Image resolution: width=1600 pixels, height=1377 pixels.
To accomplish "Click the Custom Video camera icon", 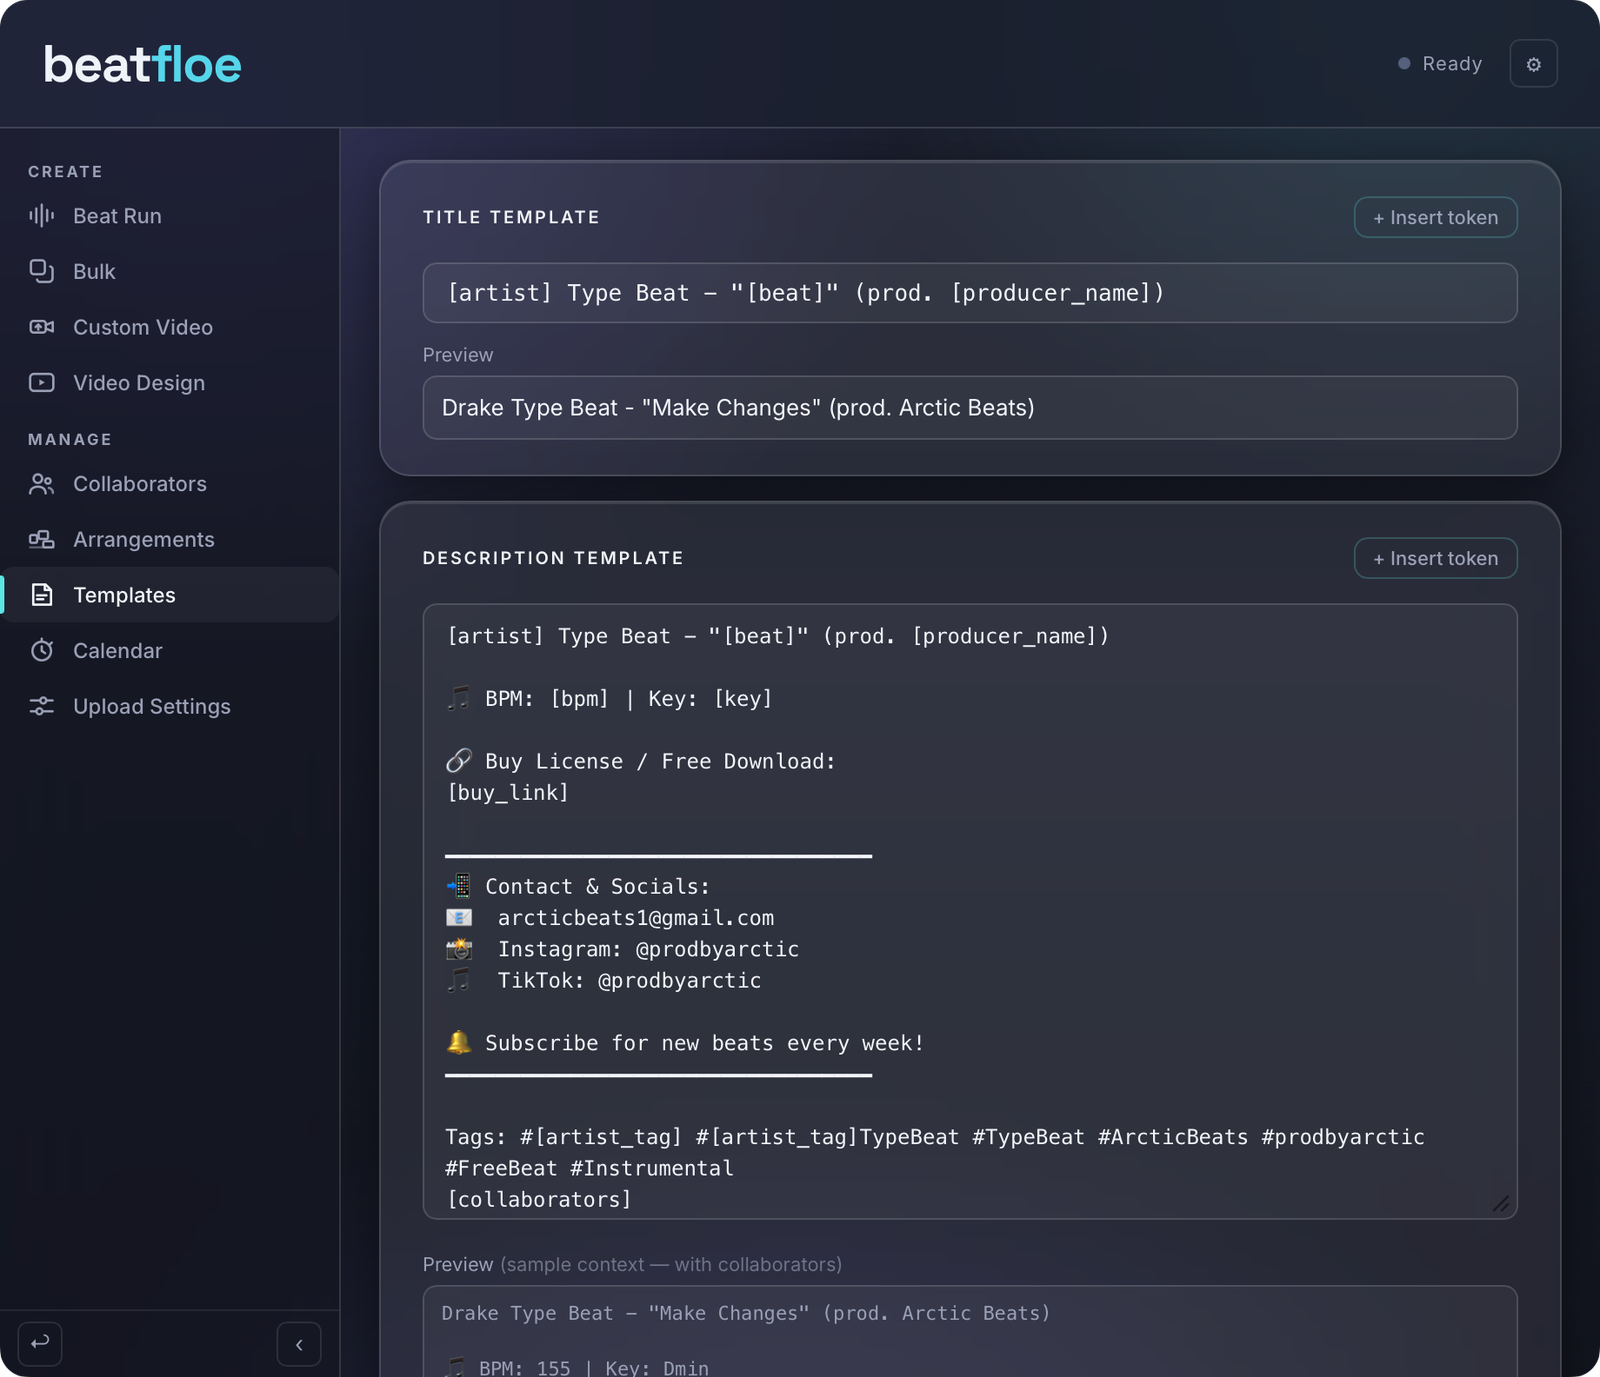I will click(x=41, y=327).
